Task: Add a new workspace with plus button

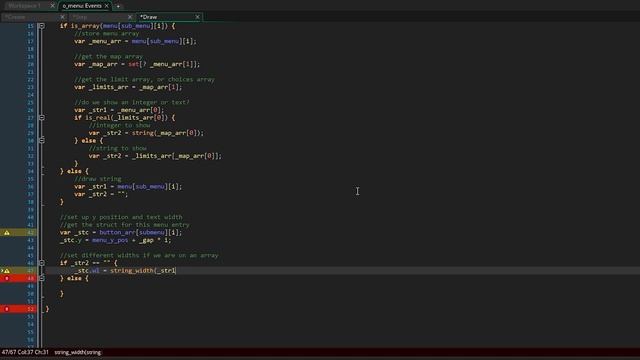Action: click(x=118, y=6)
